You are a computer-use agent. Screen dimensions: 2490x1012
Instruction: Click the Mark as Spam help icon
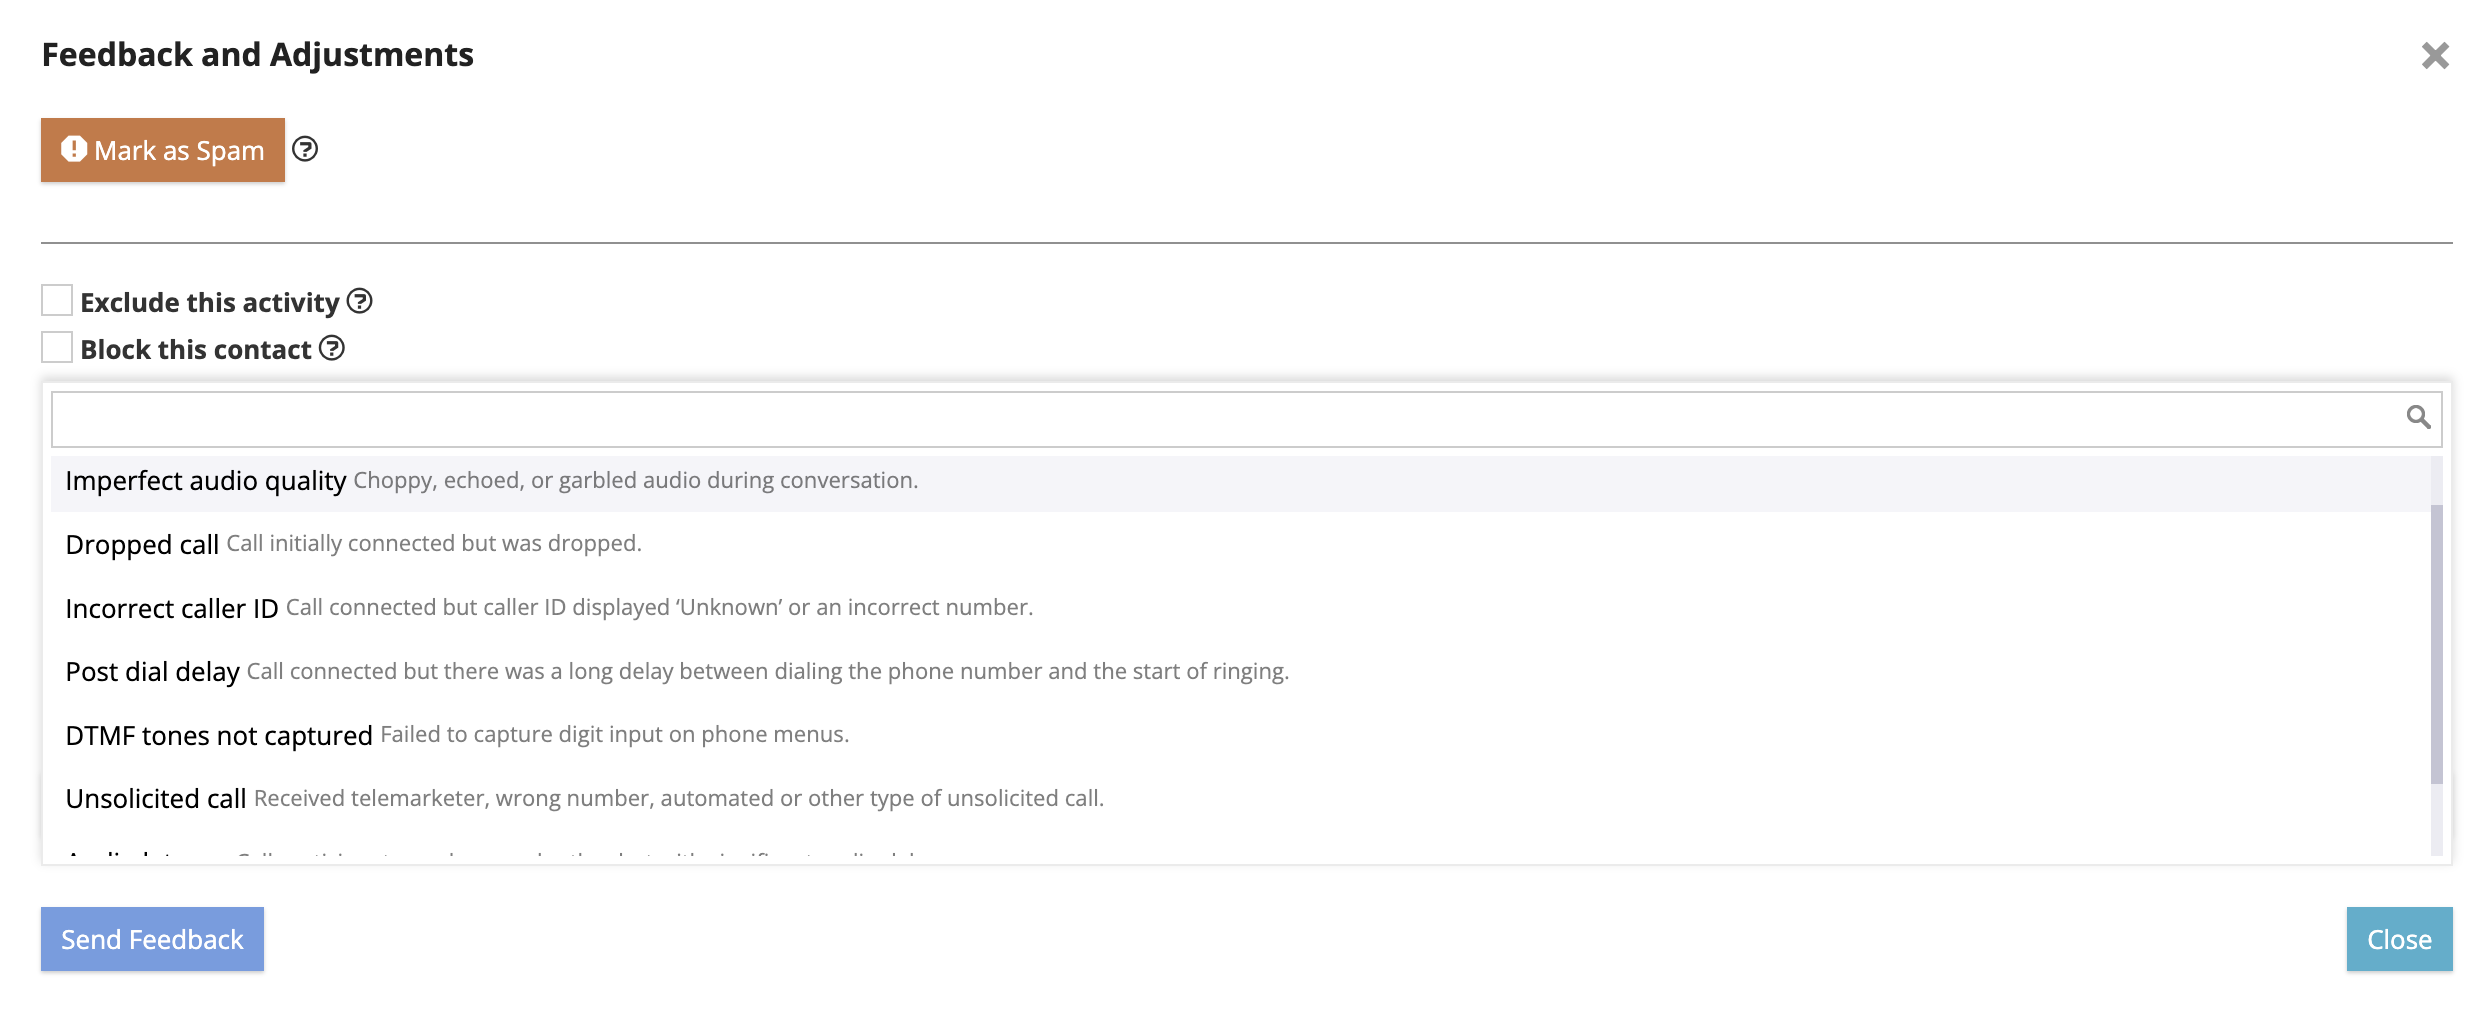pyautogui.click(x=305, y=149)
